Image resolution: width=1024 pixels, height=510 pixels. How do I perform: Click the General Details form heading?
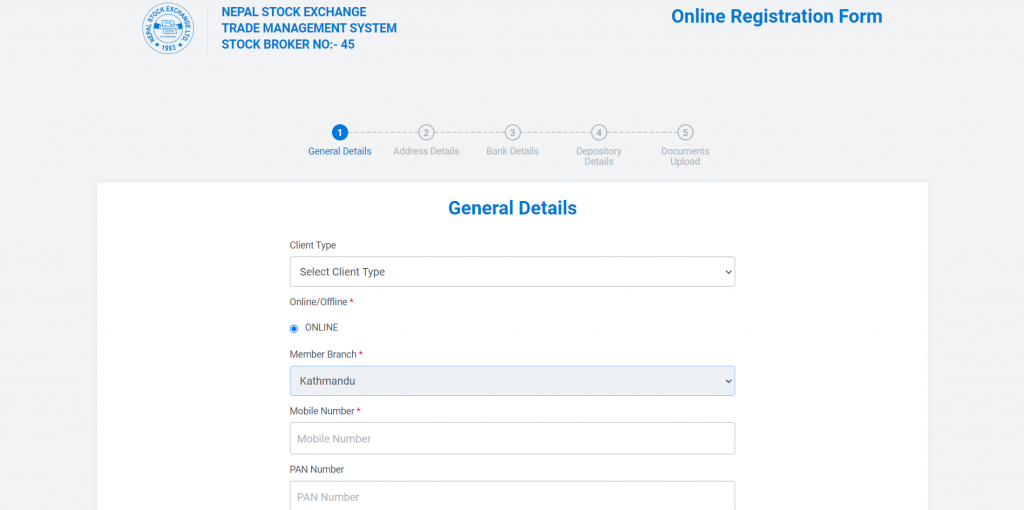coord(512,208)
